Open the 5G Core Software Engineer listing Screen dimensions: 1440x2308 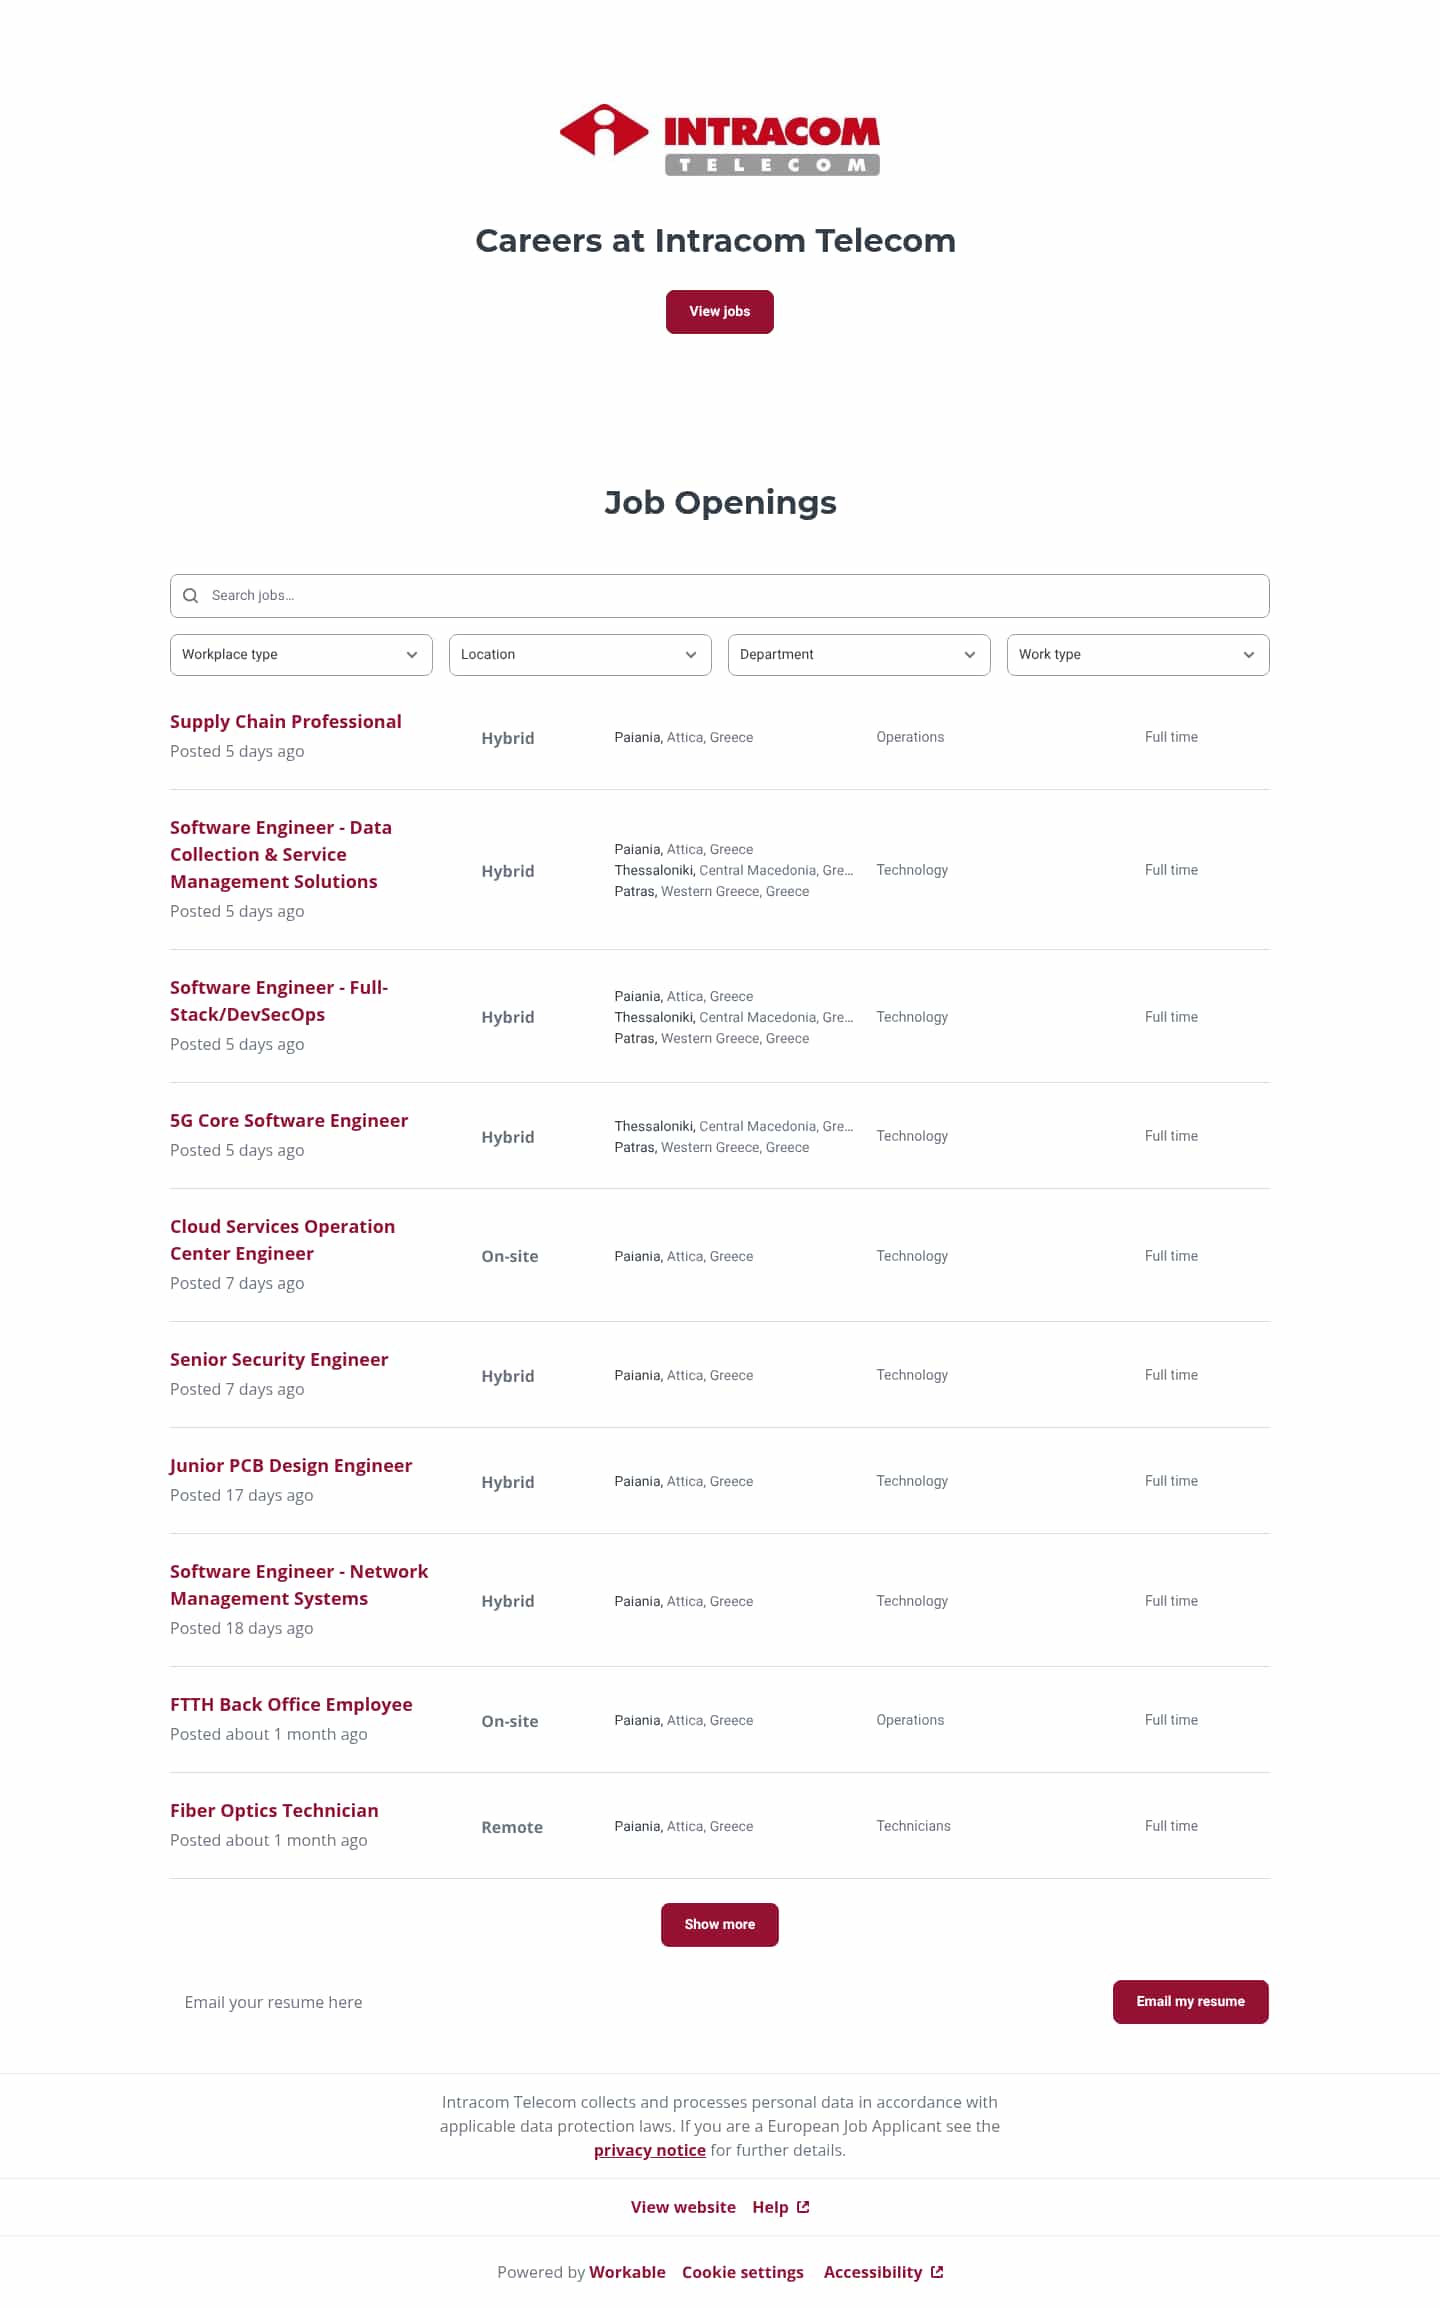click(x=289, y=1120)
